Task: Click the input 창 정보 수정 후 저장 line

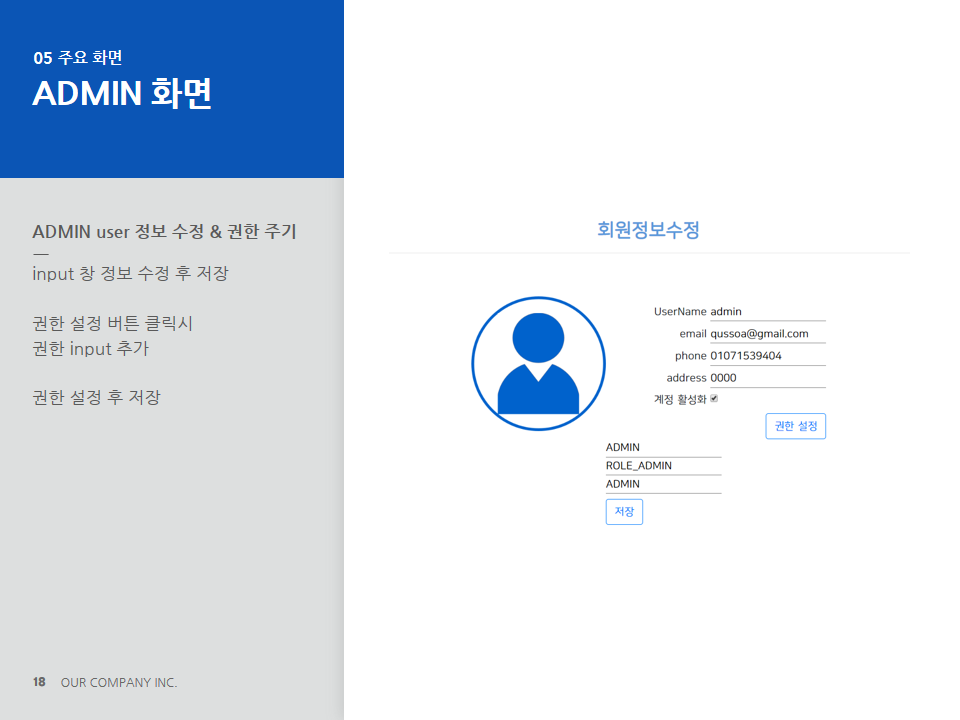Action: click(x=130, y=273)
